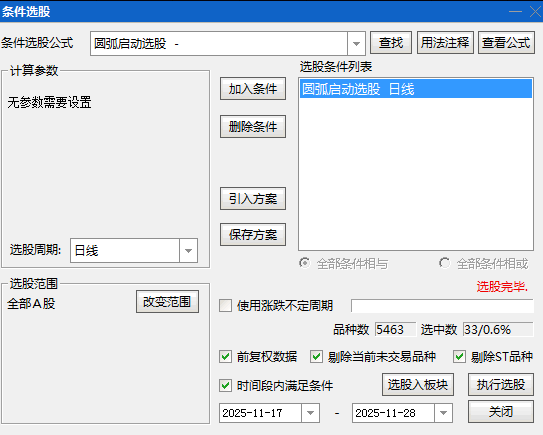
Task: Click 加入条件 to add condition
Action: click(x=253, y=89)
